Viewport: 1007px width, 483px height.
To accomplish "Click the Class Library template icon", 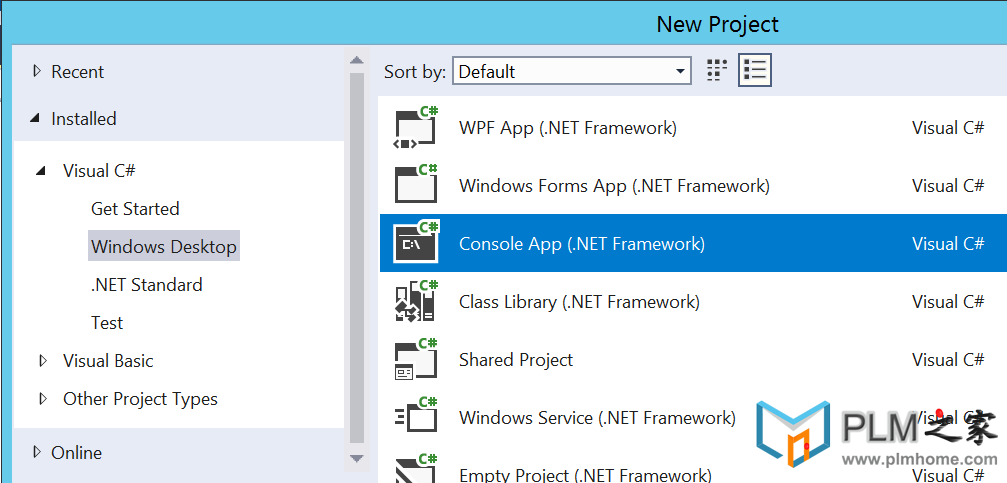I will [416, 301].
